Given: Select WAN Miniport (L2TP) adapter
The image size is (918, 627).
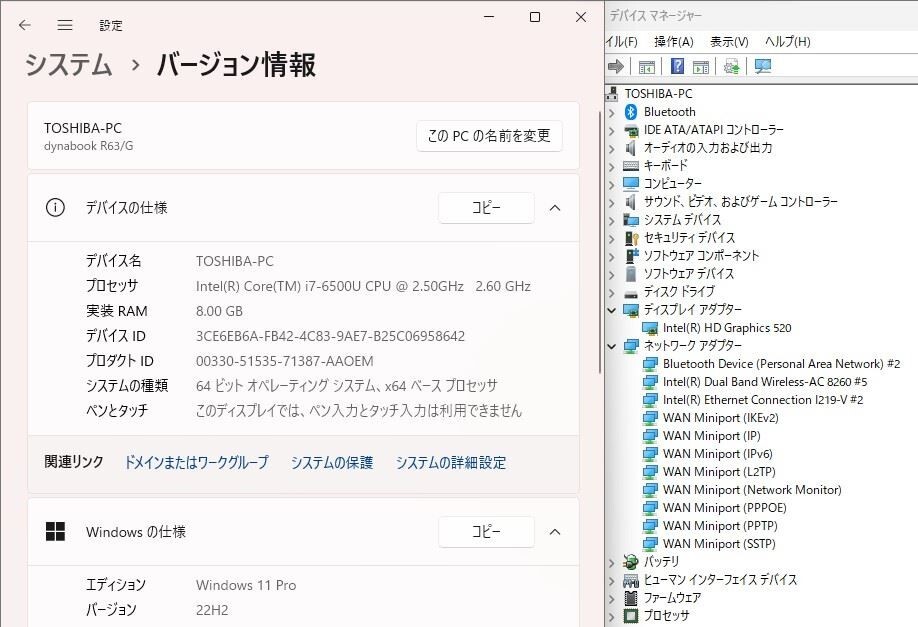Looking at the screenshot, I should 719,472.
